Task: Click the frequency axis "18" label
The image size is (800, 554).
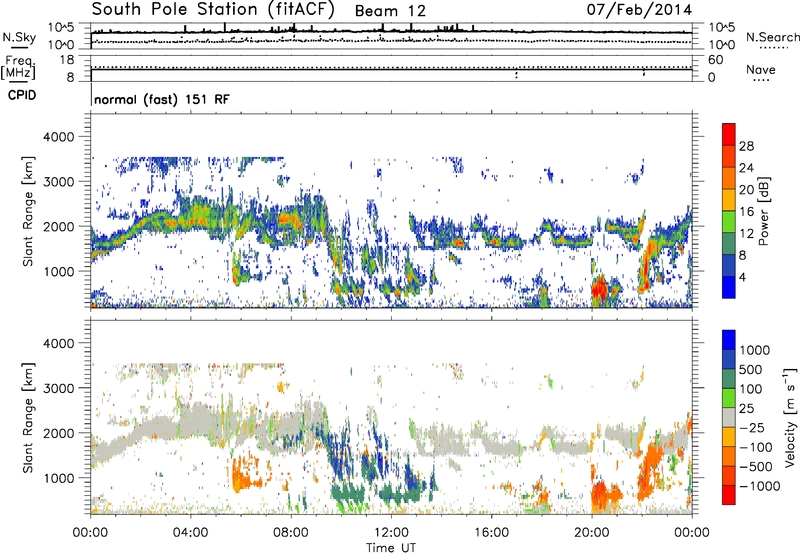Action: (x=67, y=60)
